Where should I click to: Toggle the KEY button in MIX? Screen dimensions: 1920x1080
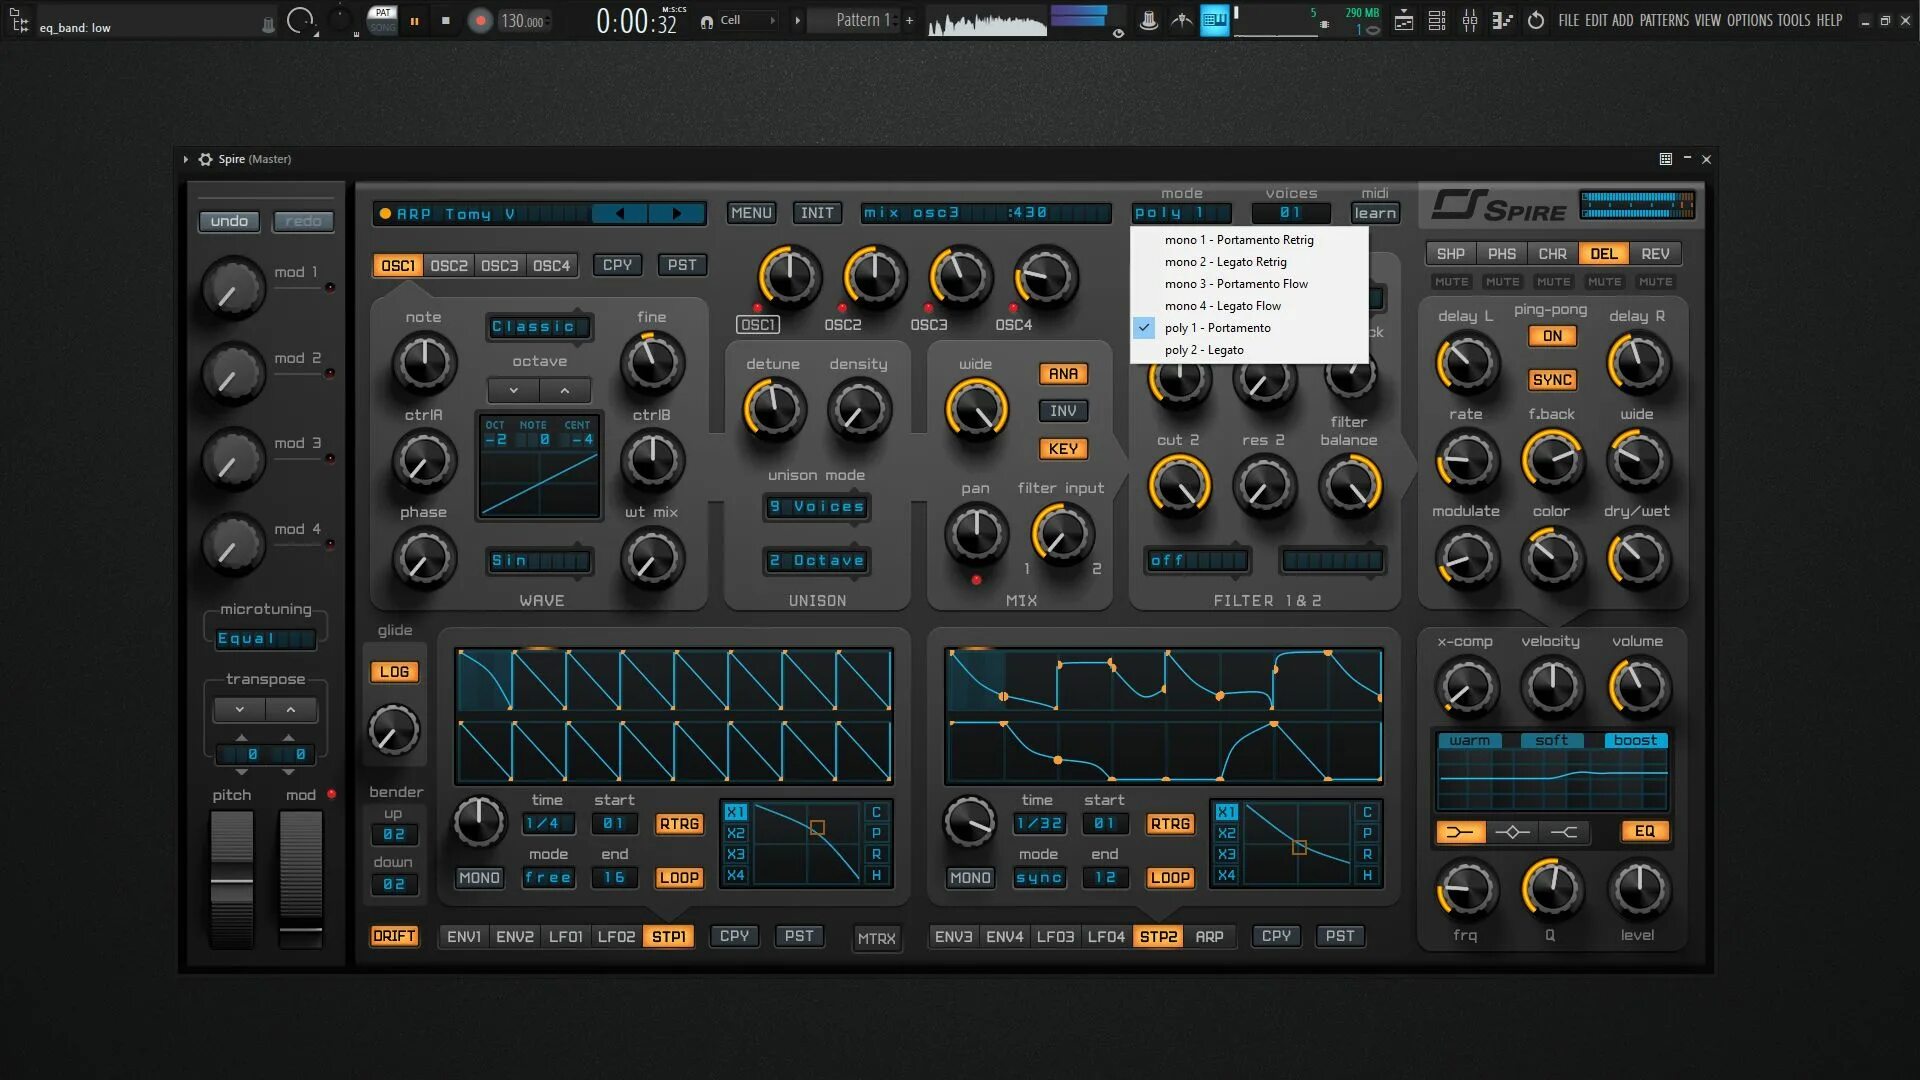point(1063,449)
